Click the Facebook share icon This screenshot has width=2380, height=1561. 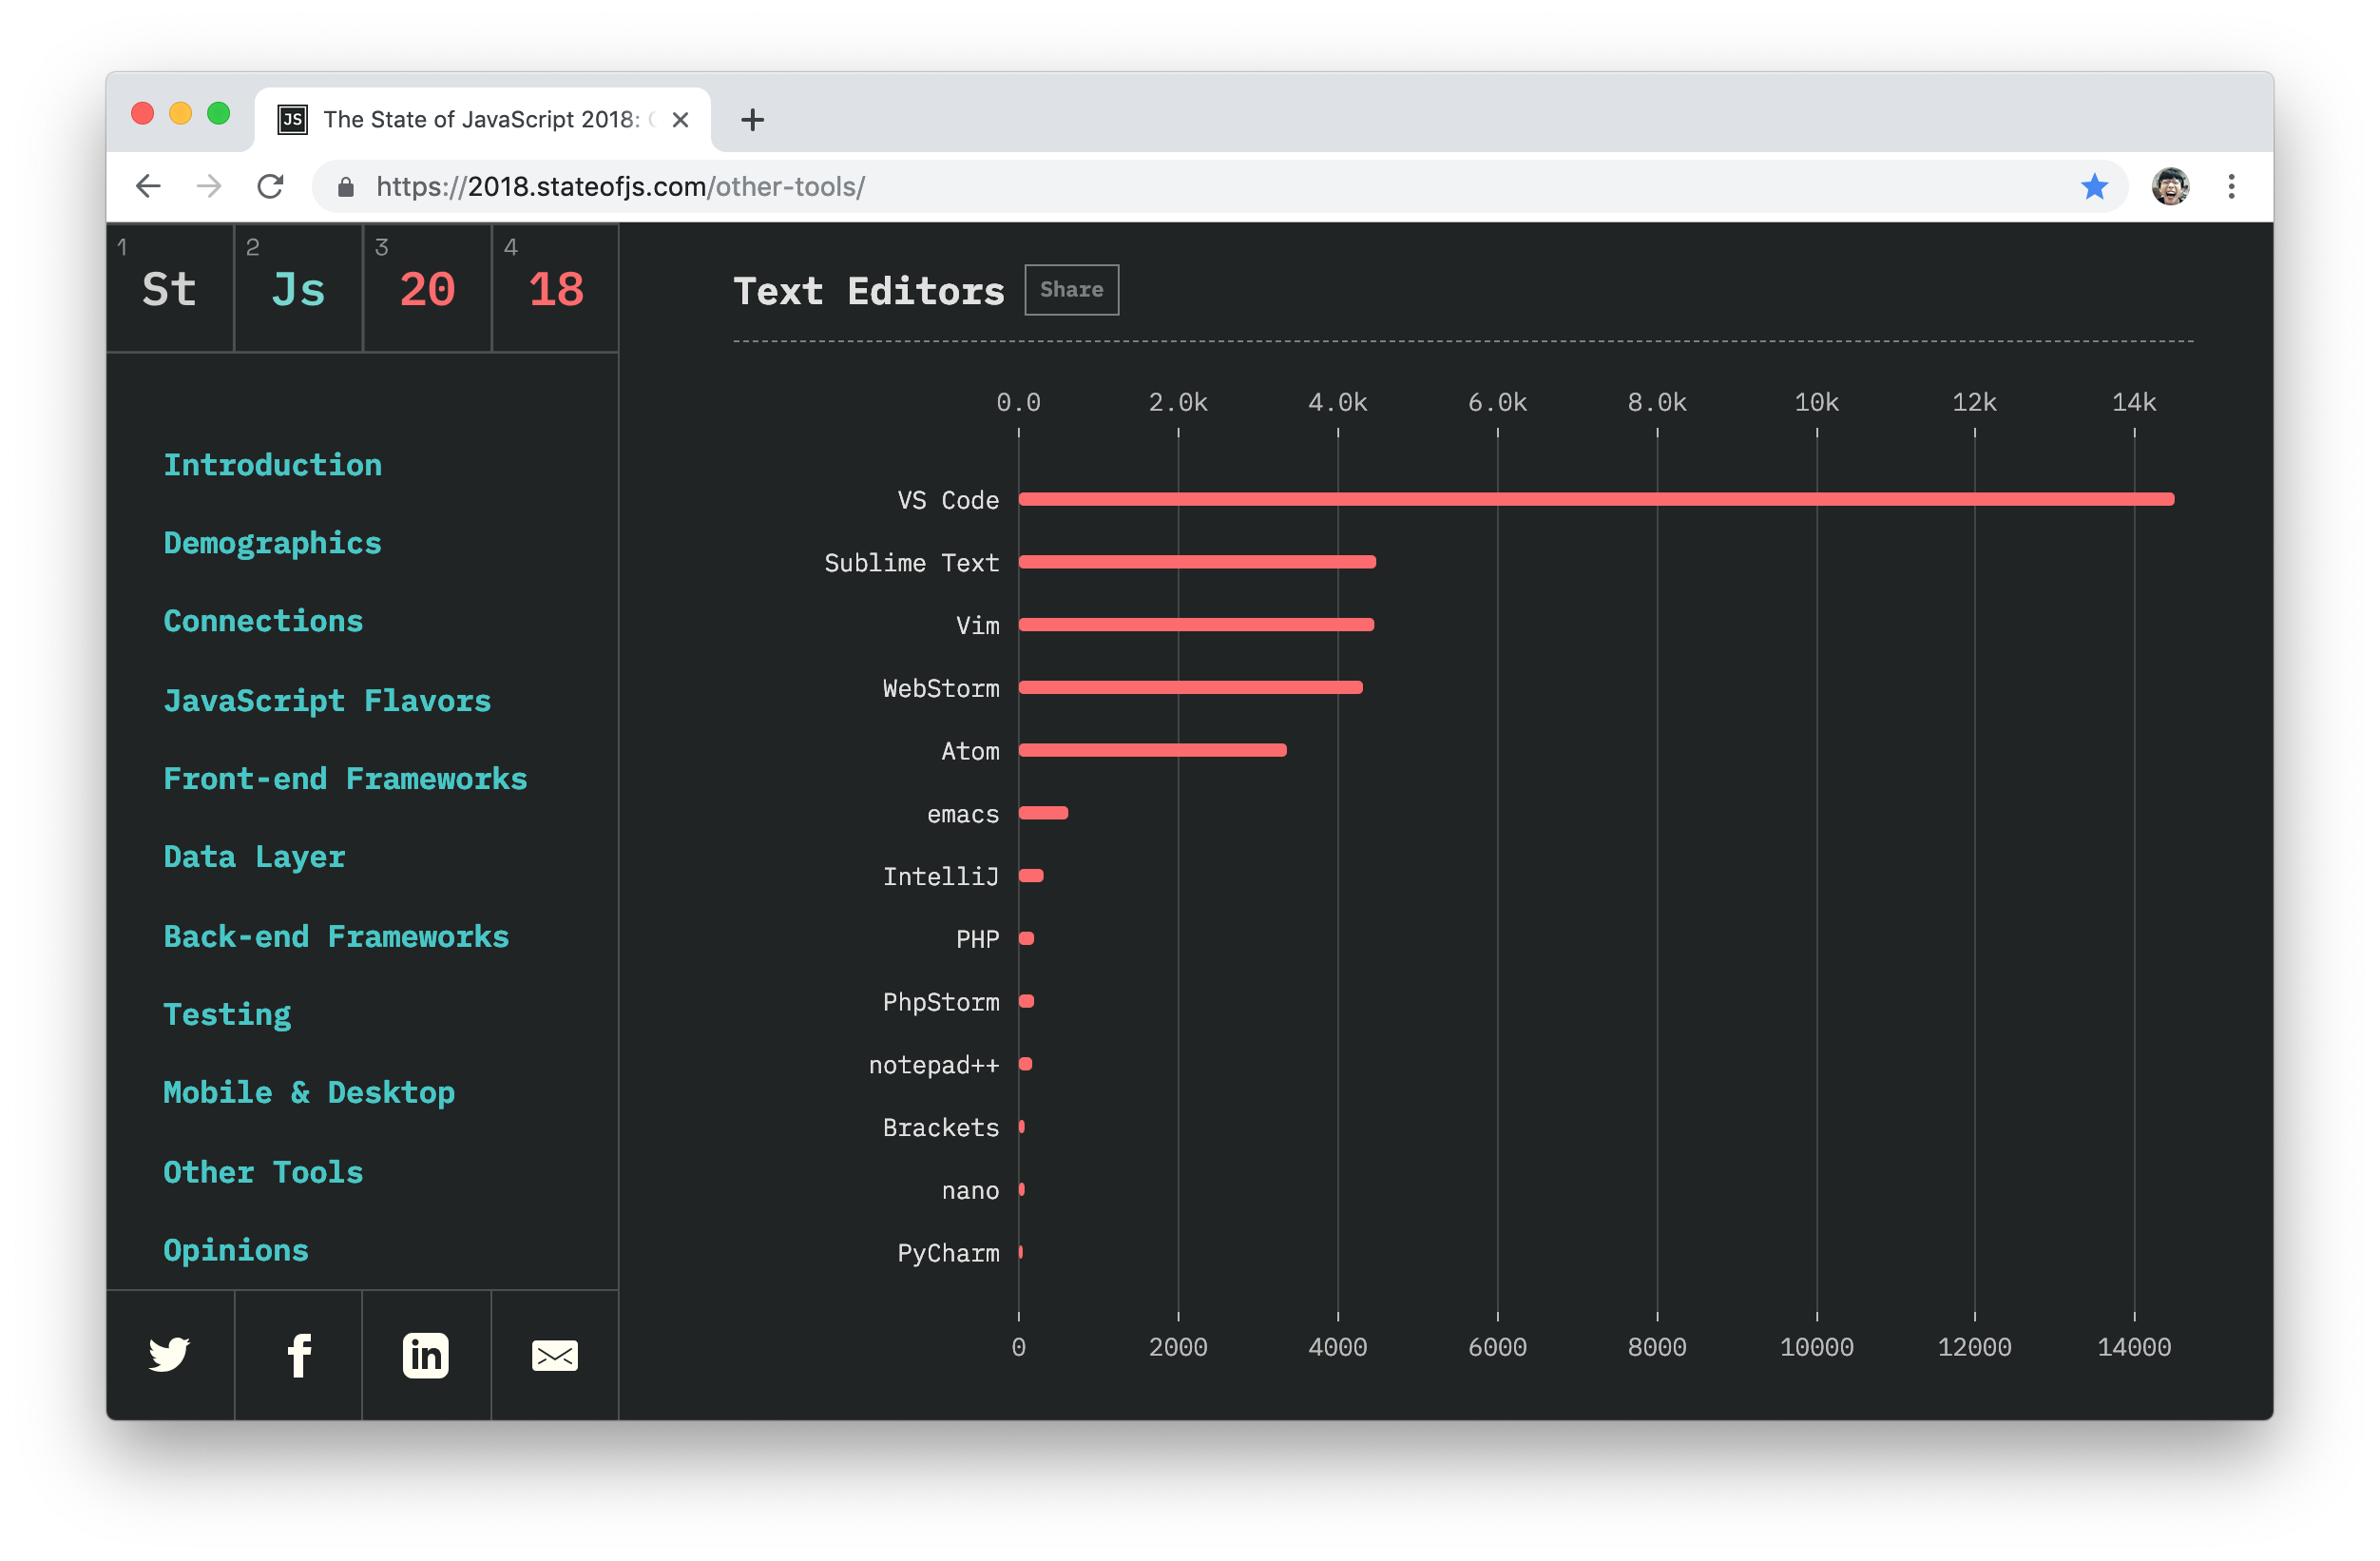point(298,1355)
